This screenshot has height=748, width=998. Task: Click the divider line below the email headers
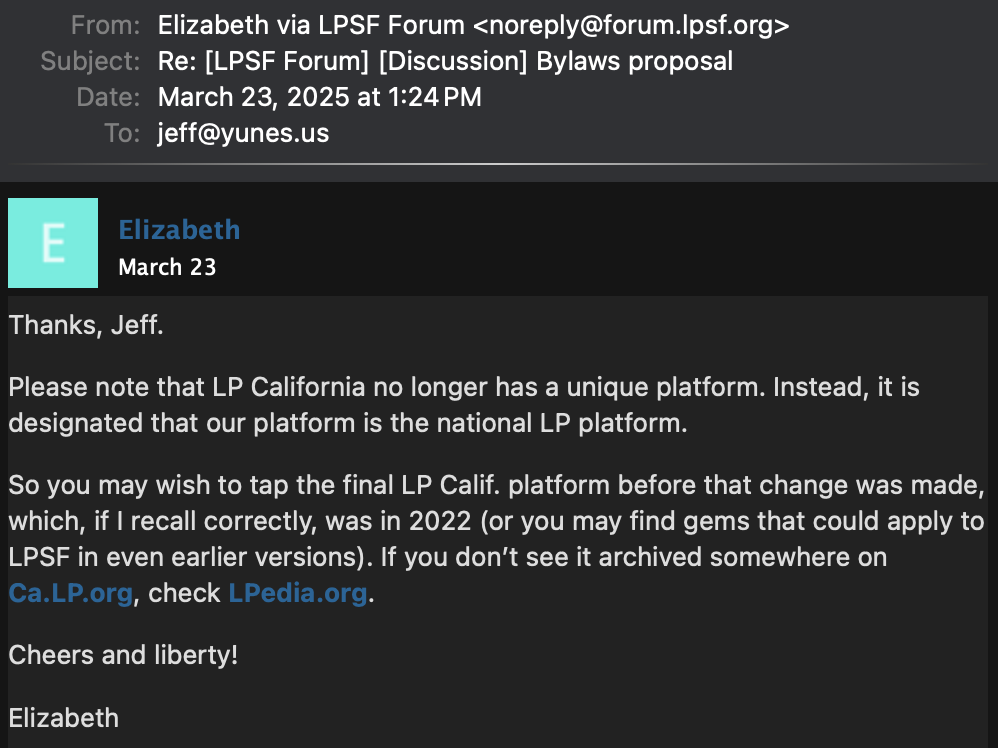click(496, 164)
